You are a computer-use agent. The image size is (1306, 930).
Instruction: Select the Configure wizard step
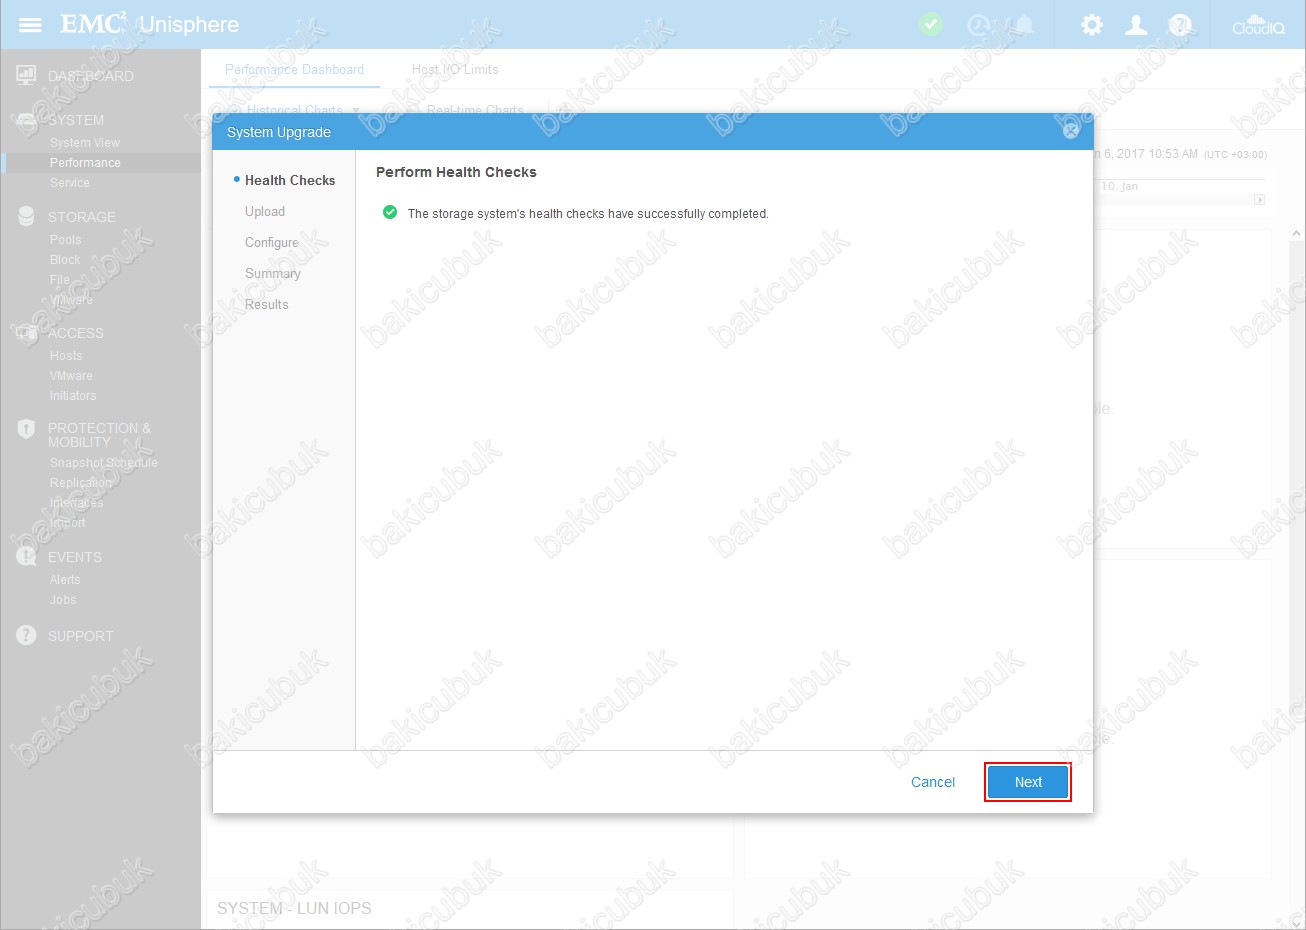272,242
